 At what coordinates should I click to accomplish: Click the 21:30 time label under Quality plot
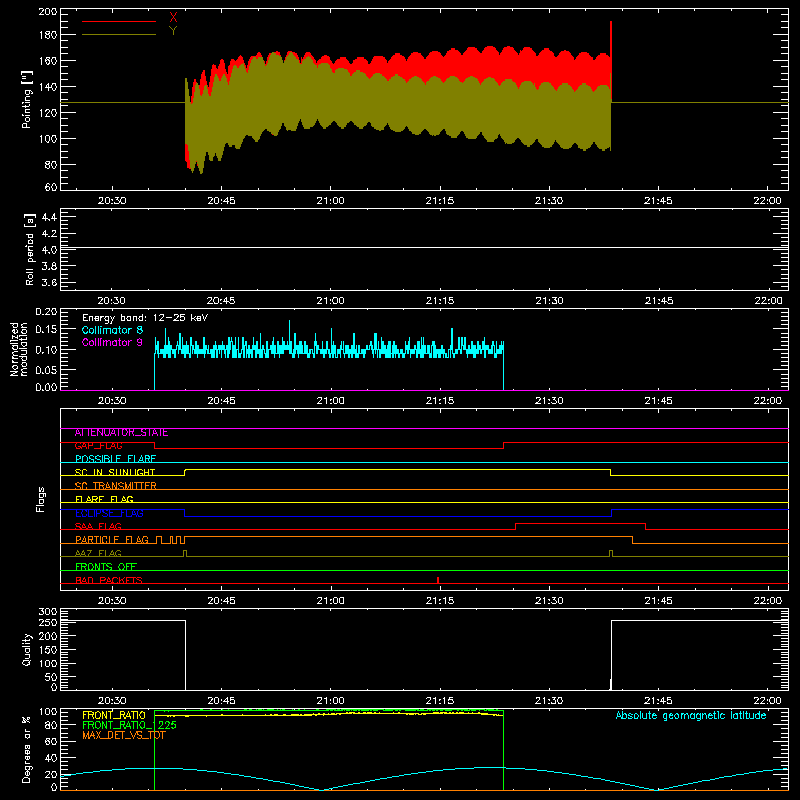pos(549,701)
